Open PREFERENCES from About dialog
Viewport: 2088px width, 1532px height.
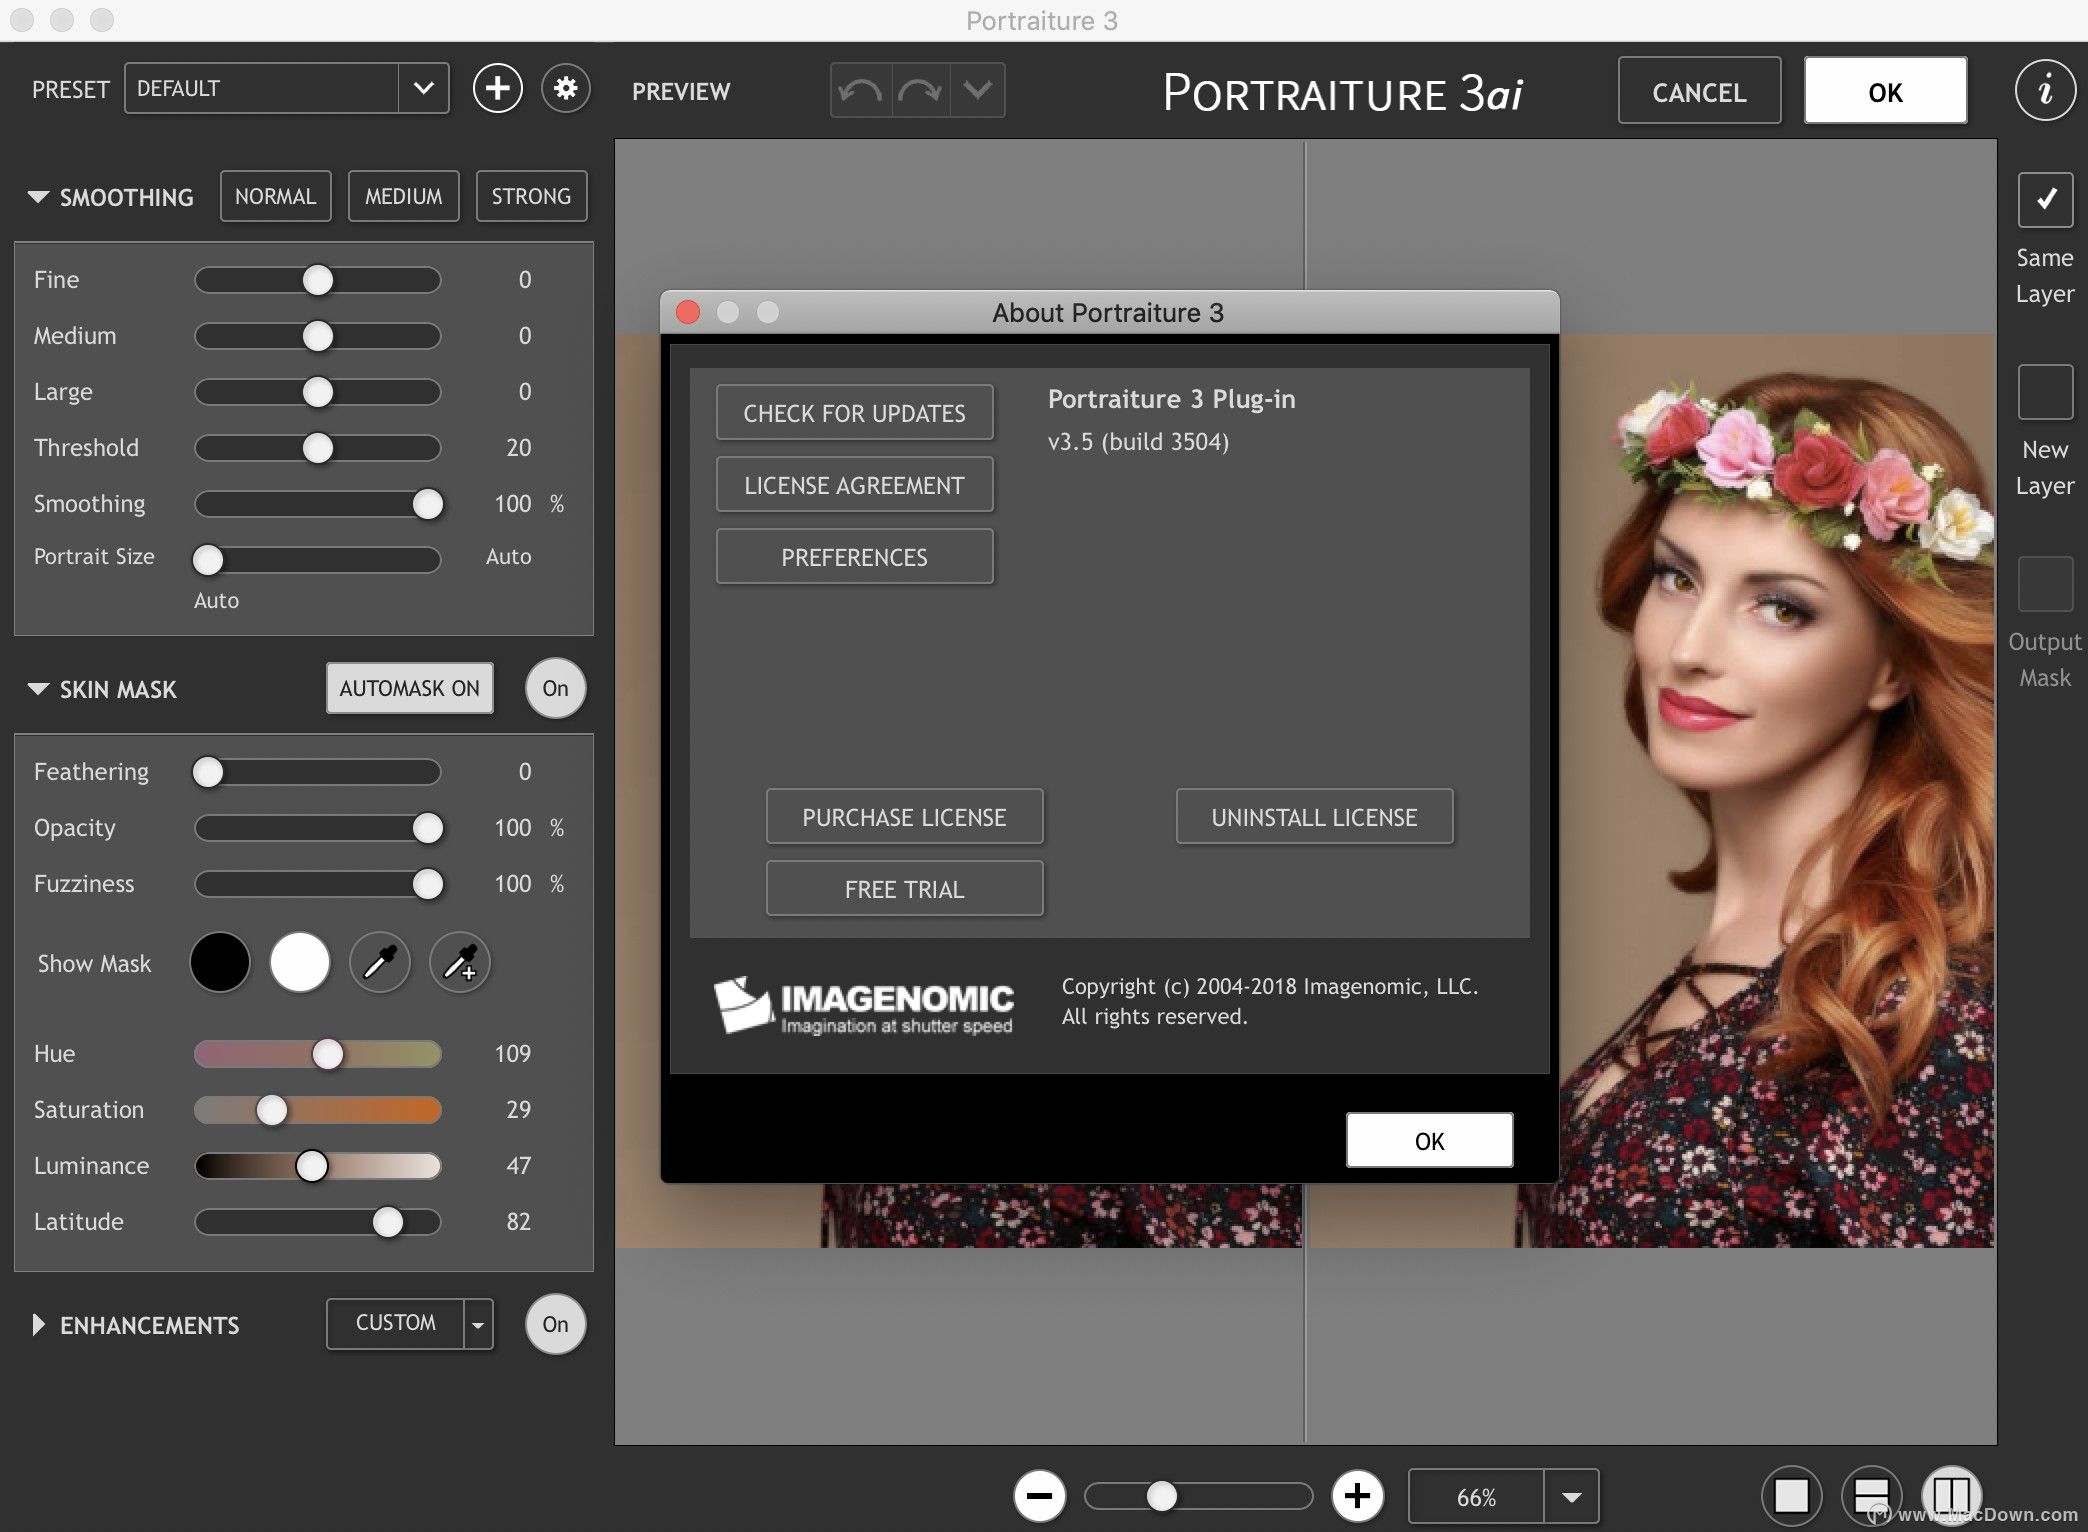click(854, 557)
